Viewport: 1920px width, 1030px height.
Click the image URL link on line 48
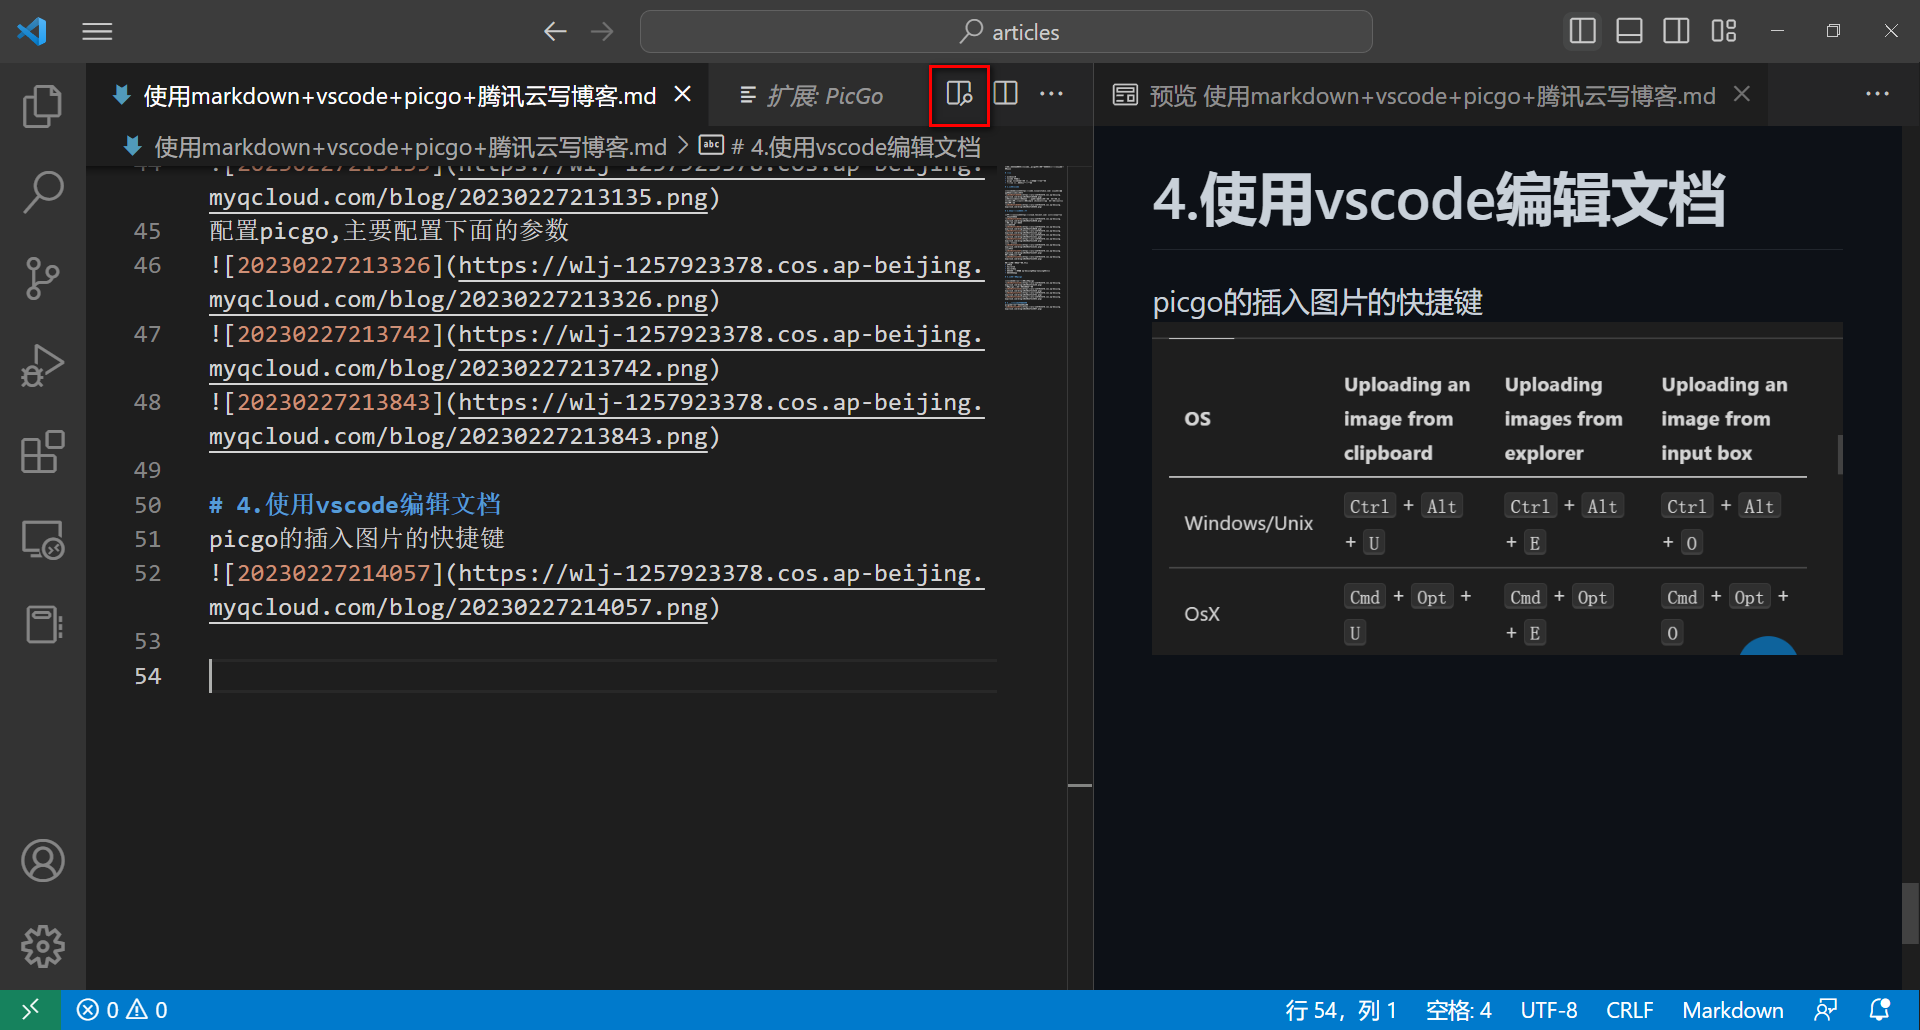tap(720, 403)
